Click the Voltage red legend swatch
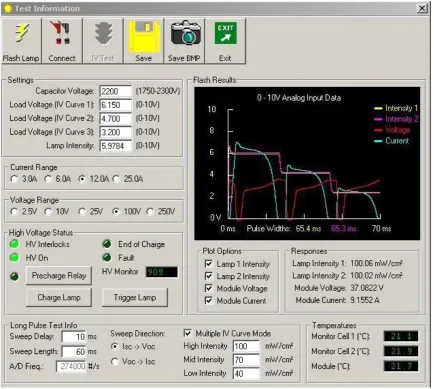Screen dimensions: 434x389 click(378, 130)
